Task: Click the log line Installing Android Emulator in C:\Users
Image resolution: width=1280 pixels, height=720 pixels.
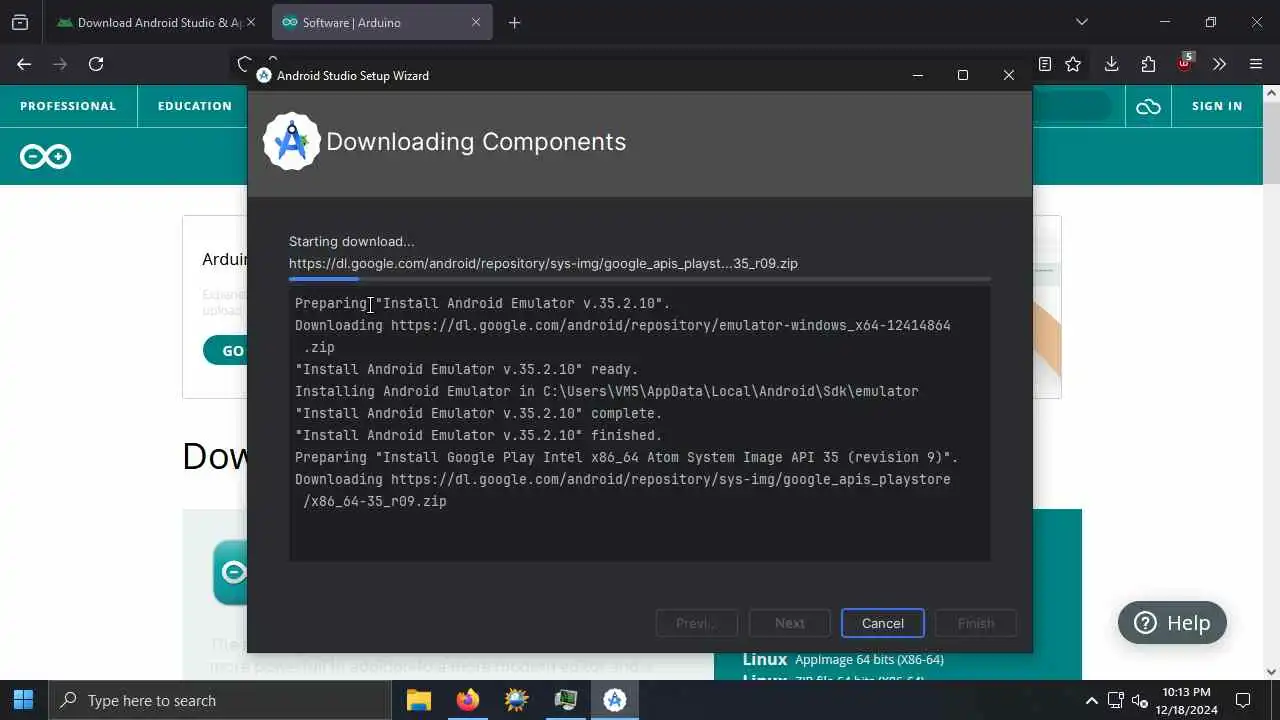Action: click(606, 391)
